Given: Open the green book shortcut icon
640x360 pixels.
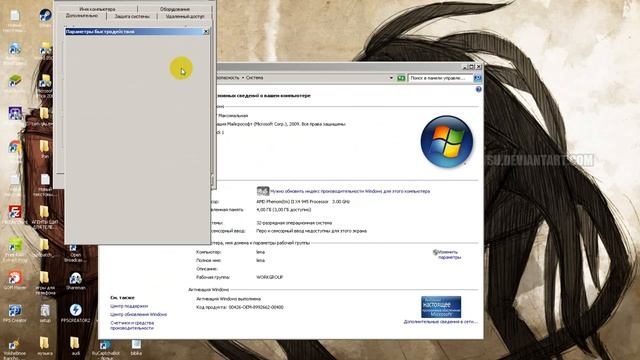Looking at the screenshot, I should [x=15, y=81].
